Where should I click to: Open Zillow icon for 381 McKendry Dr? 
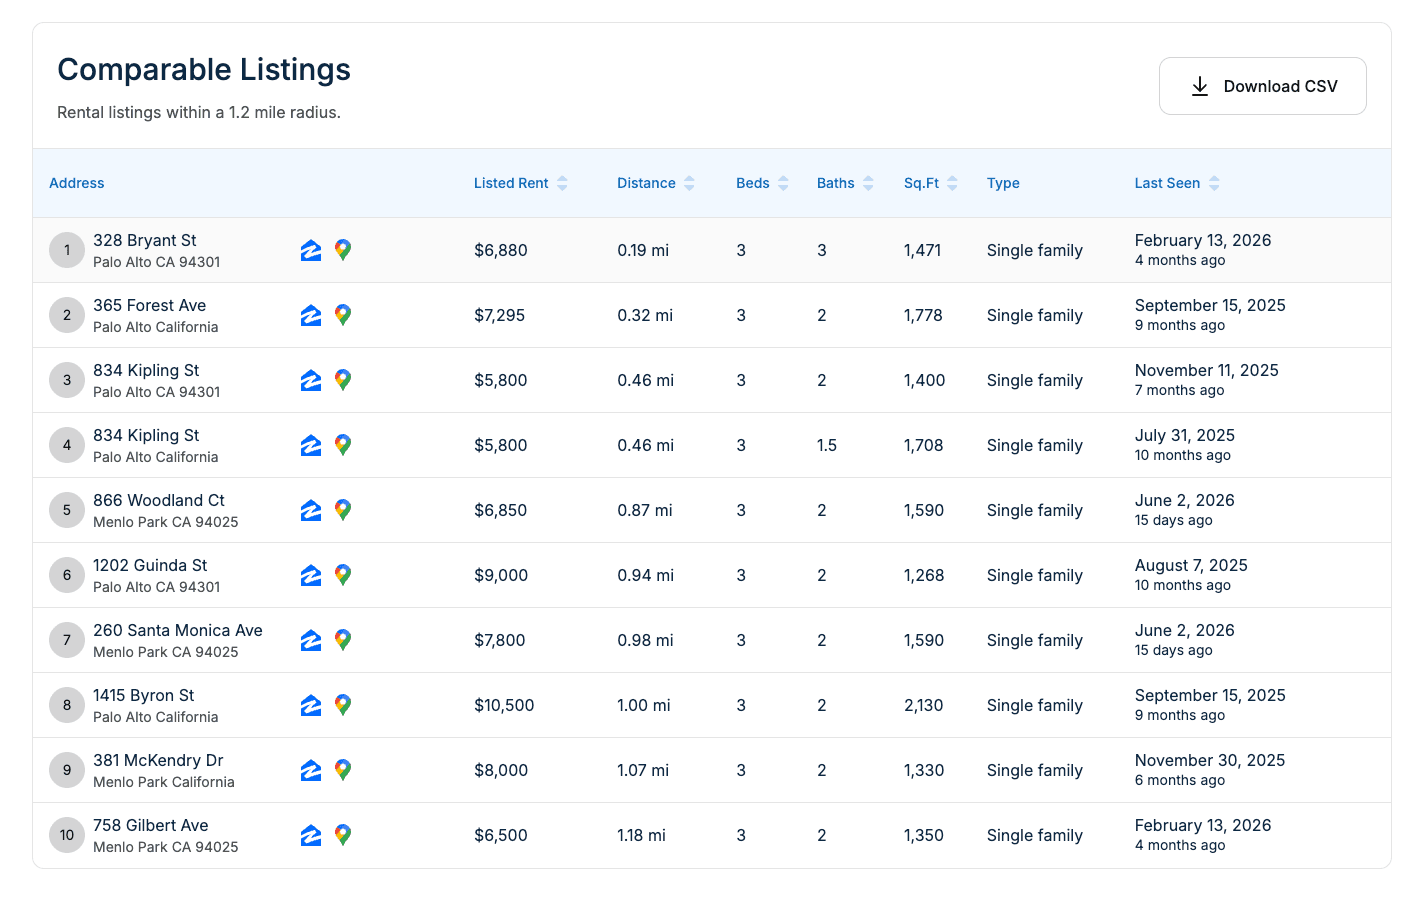click(311, 770)
